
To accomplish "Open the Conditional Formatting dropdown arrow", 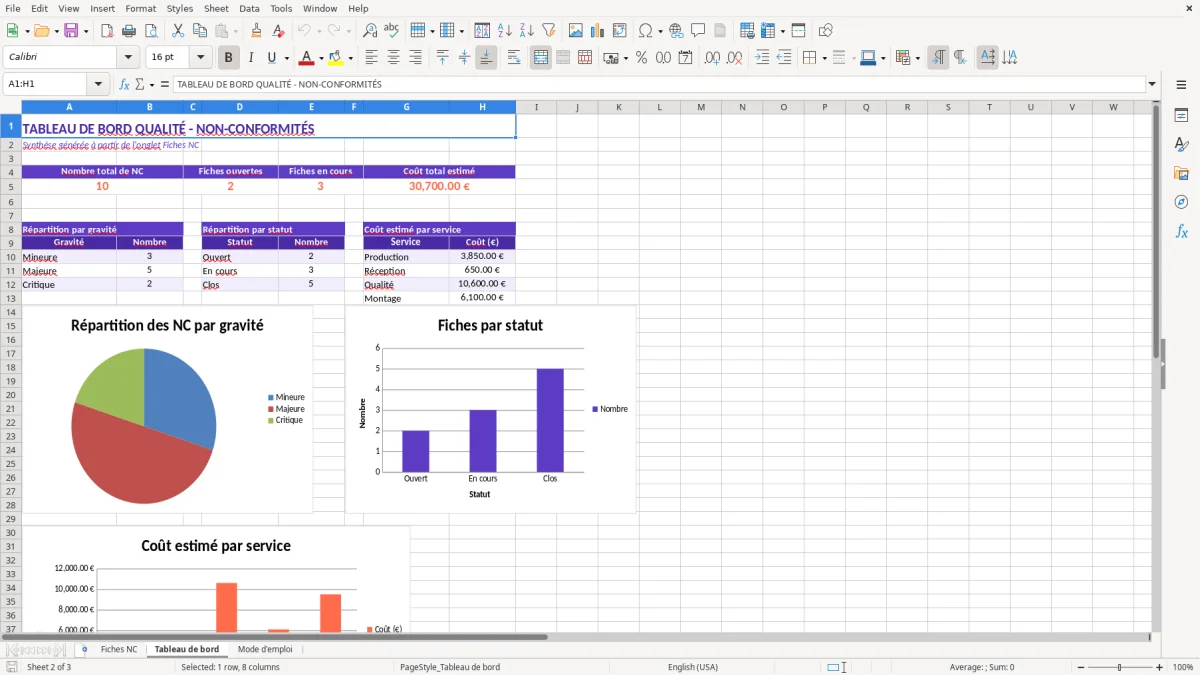I will tap(917, 58).
